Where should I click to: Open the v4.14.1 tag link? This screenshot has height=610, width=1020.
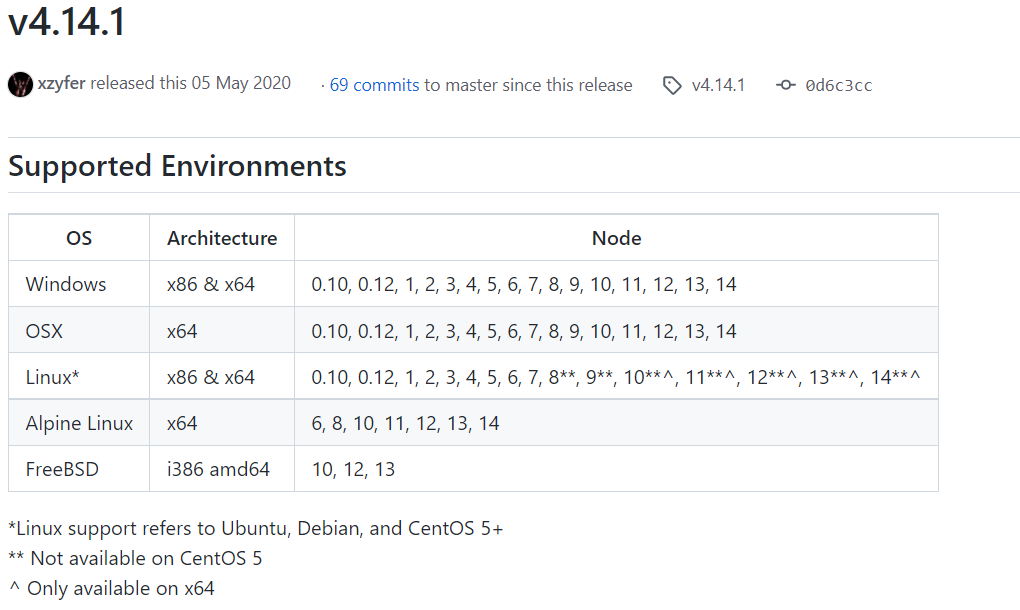click(x=718, y=86)
